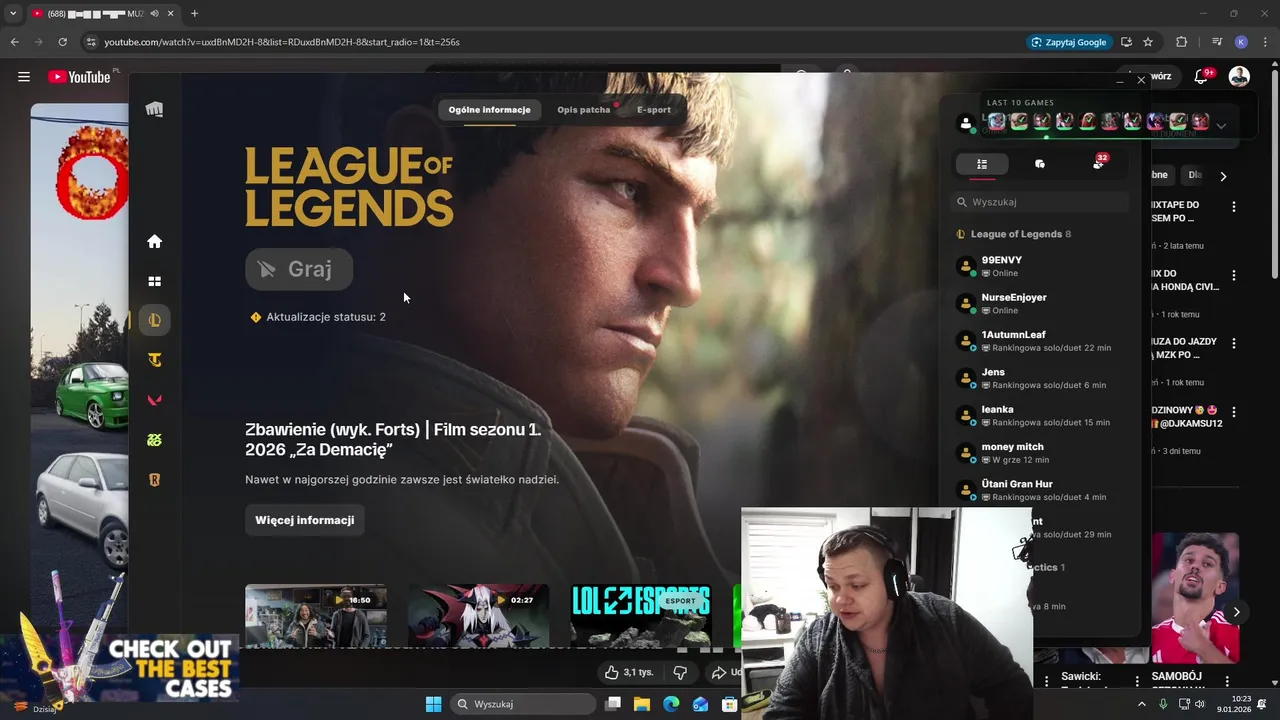
Task: Open options for MIXTAPE DO video
Action: (x=1234, y=207)
